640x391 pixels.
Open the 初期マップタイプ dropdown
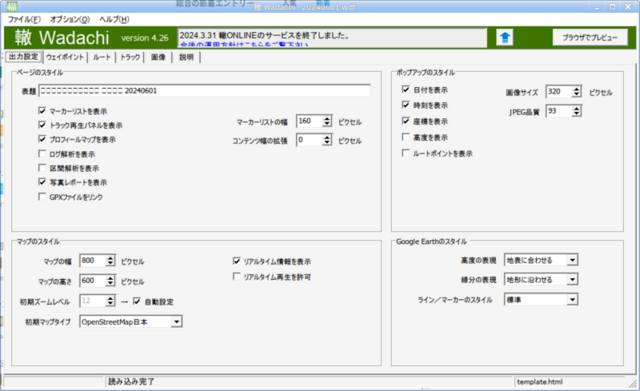click(x=176, y=322)
